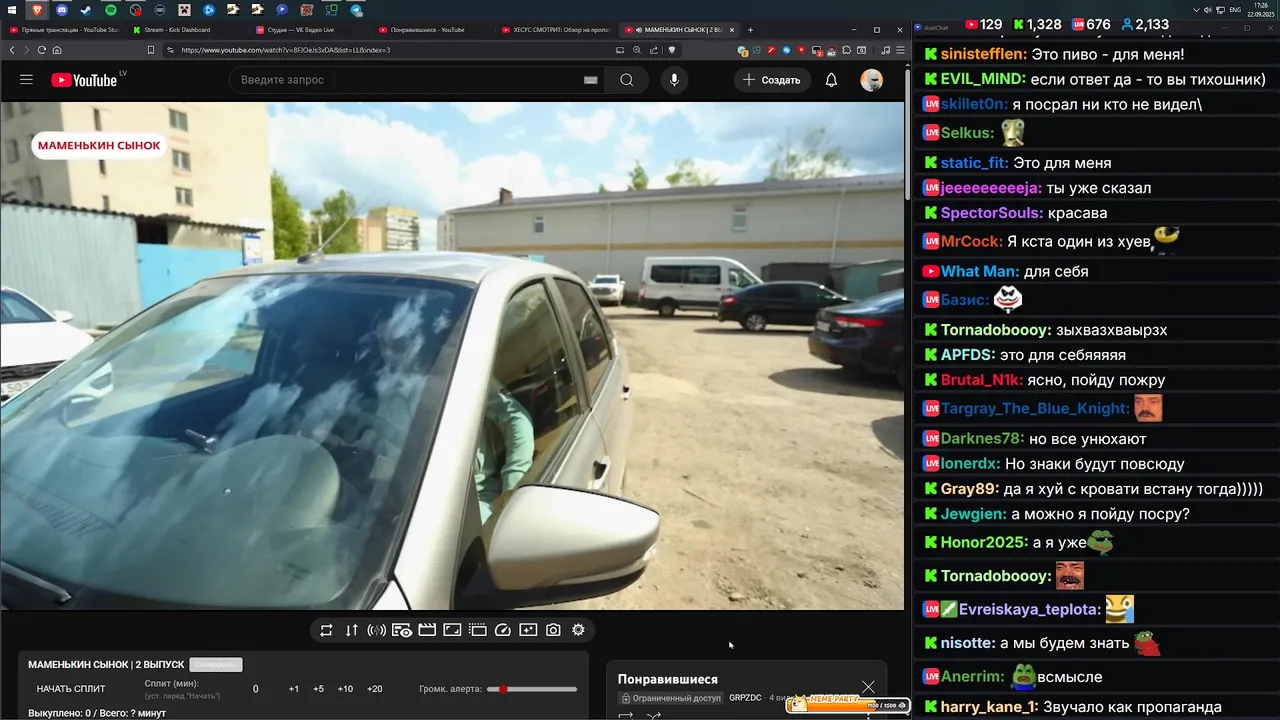This screenshot has width=1280, height=720.
Task: Click the eye-screen icon in video toolbar
Action: (x=402, y=630)
